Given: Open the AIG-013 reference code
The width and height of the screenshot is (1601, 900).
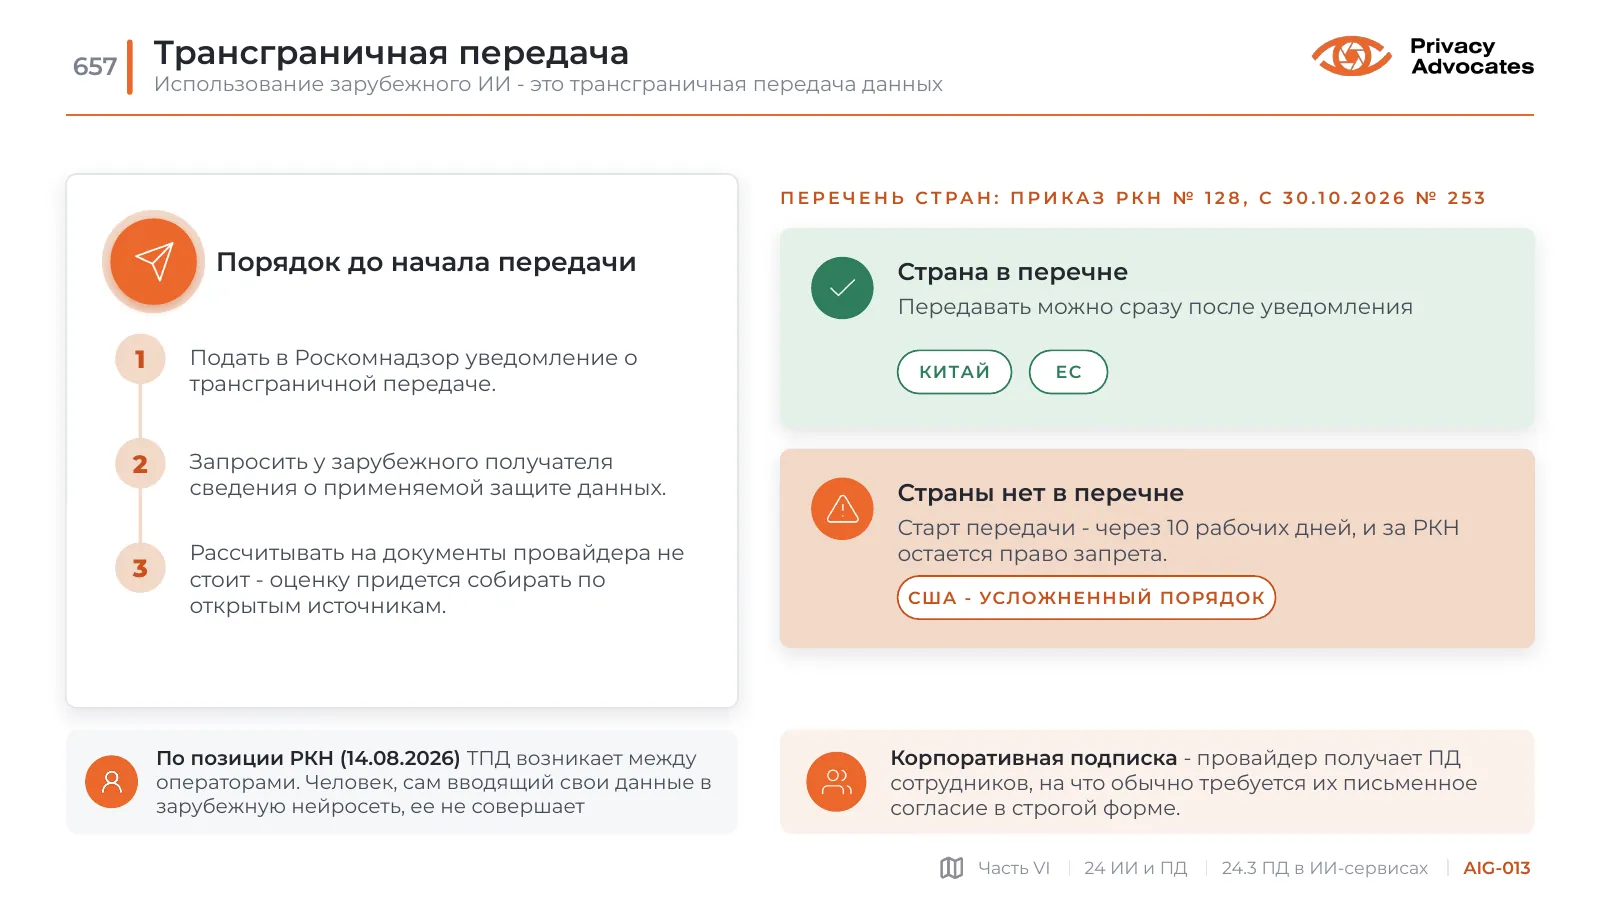Looking at the screenshot, I should tap(1497, 868).
